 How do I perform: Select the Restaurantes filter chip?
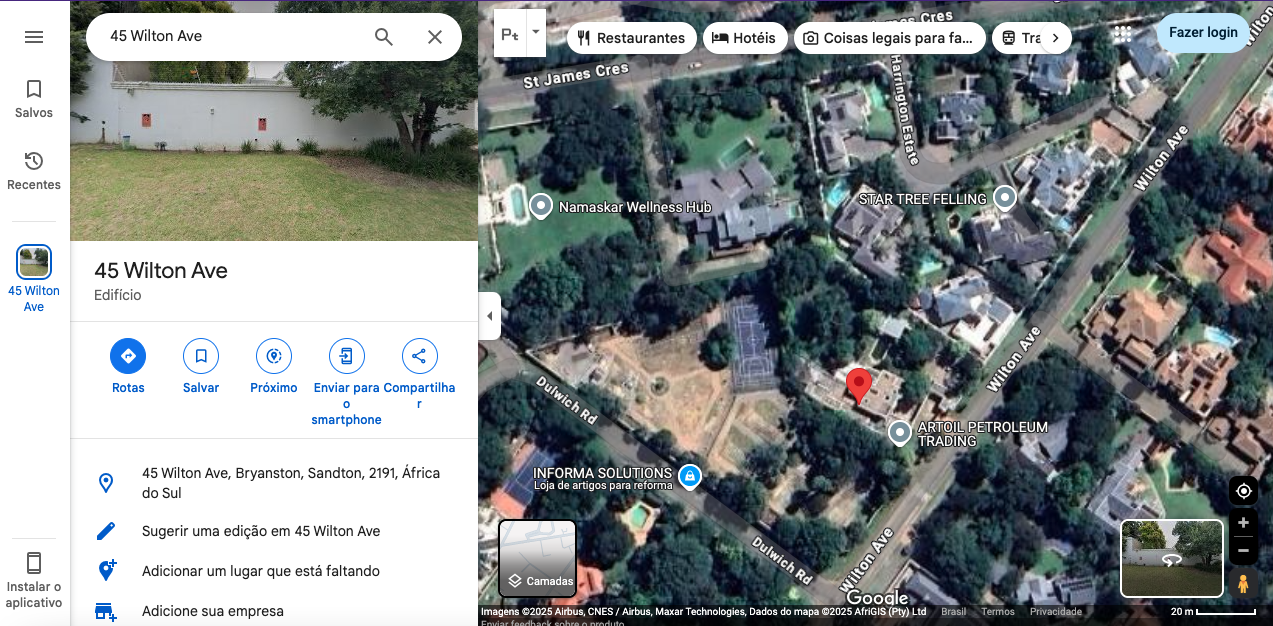[x=632, y=38]
